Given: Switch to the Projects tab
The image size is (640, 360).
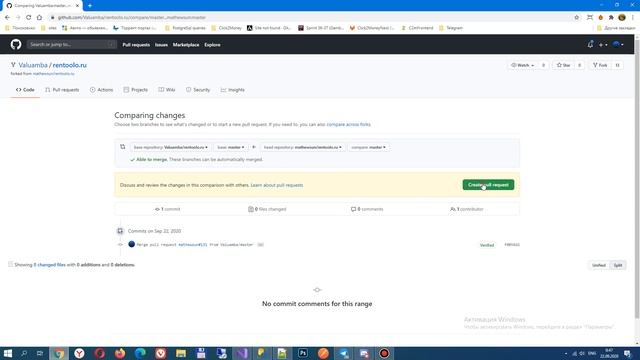Looking at the screenshot, I should click(x=136, y=90).
